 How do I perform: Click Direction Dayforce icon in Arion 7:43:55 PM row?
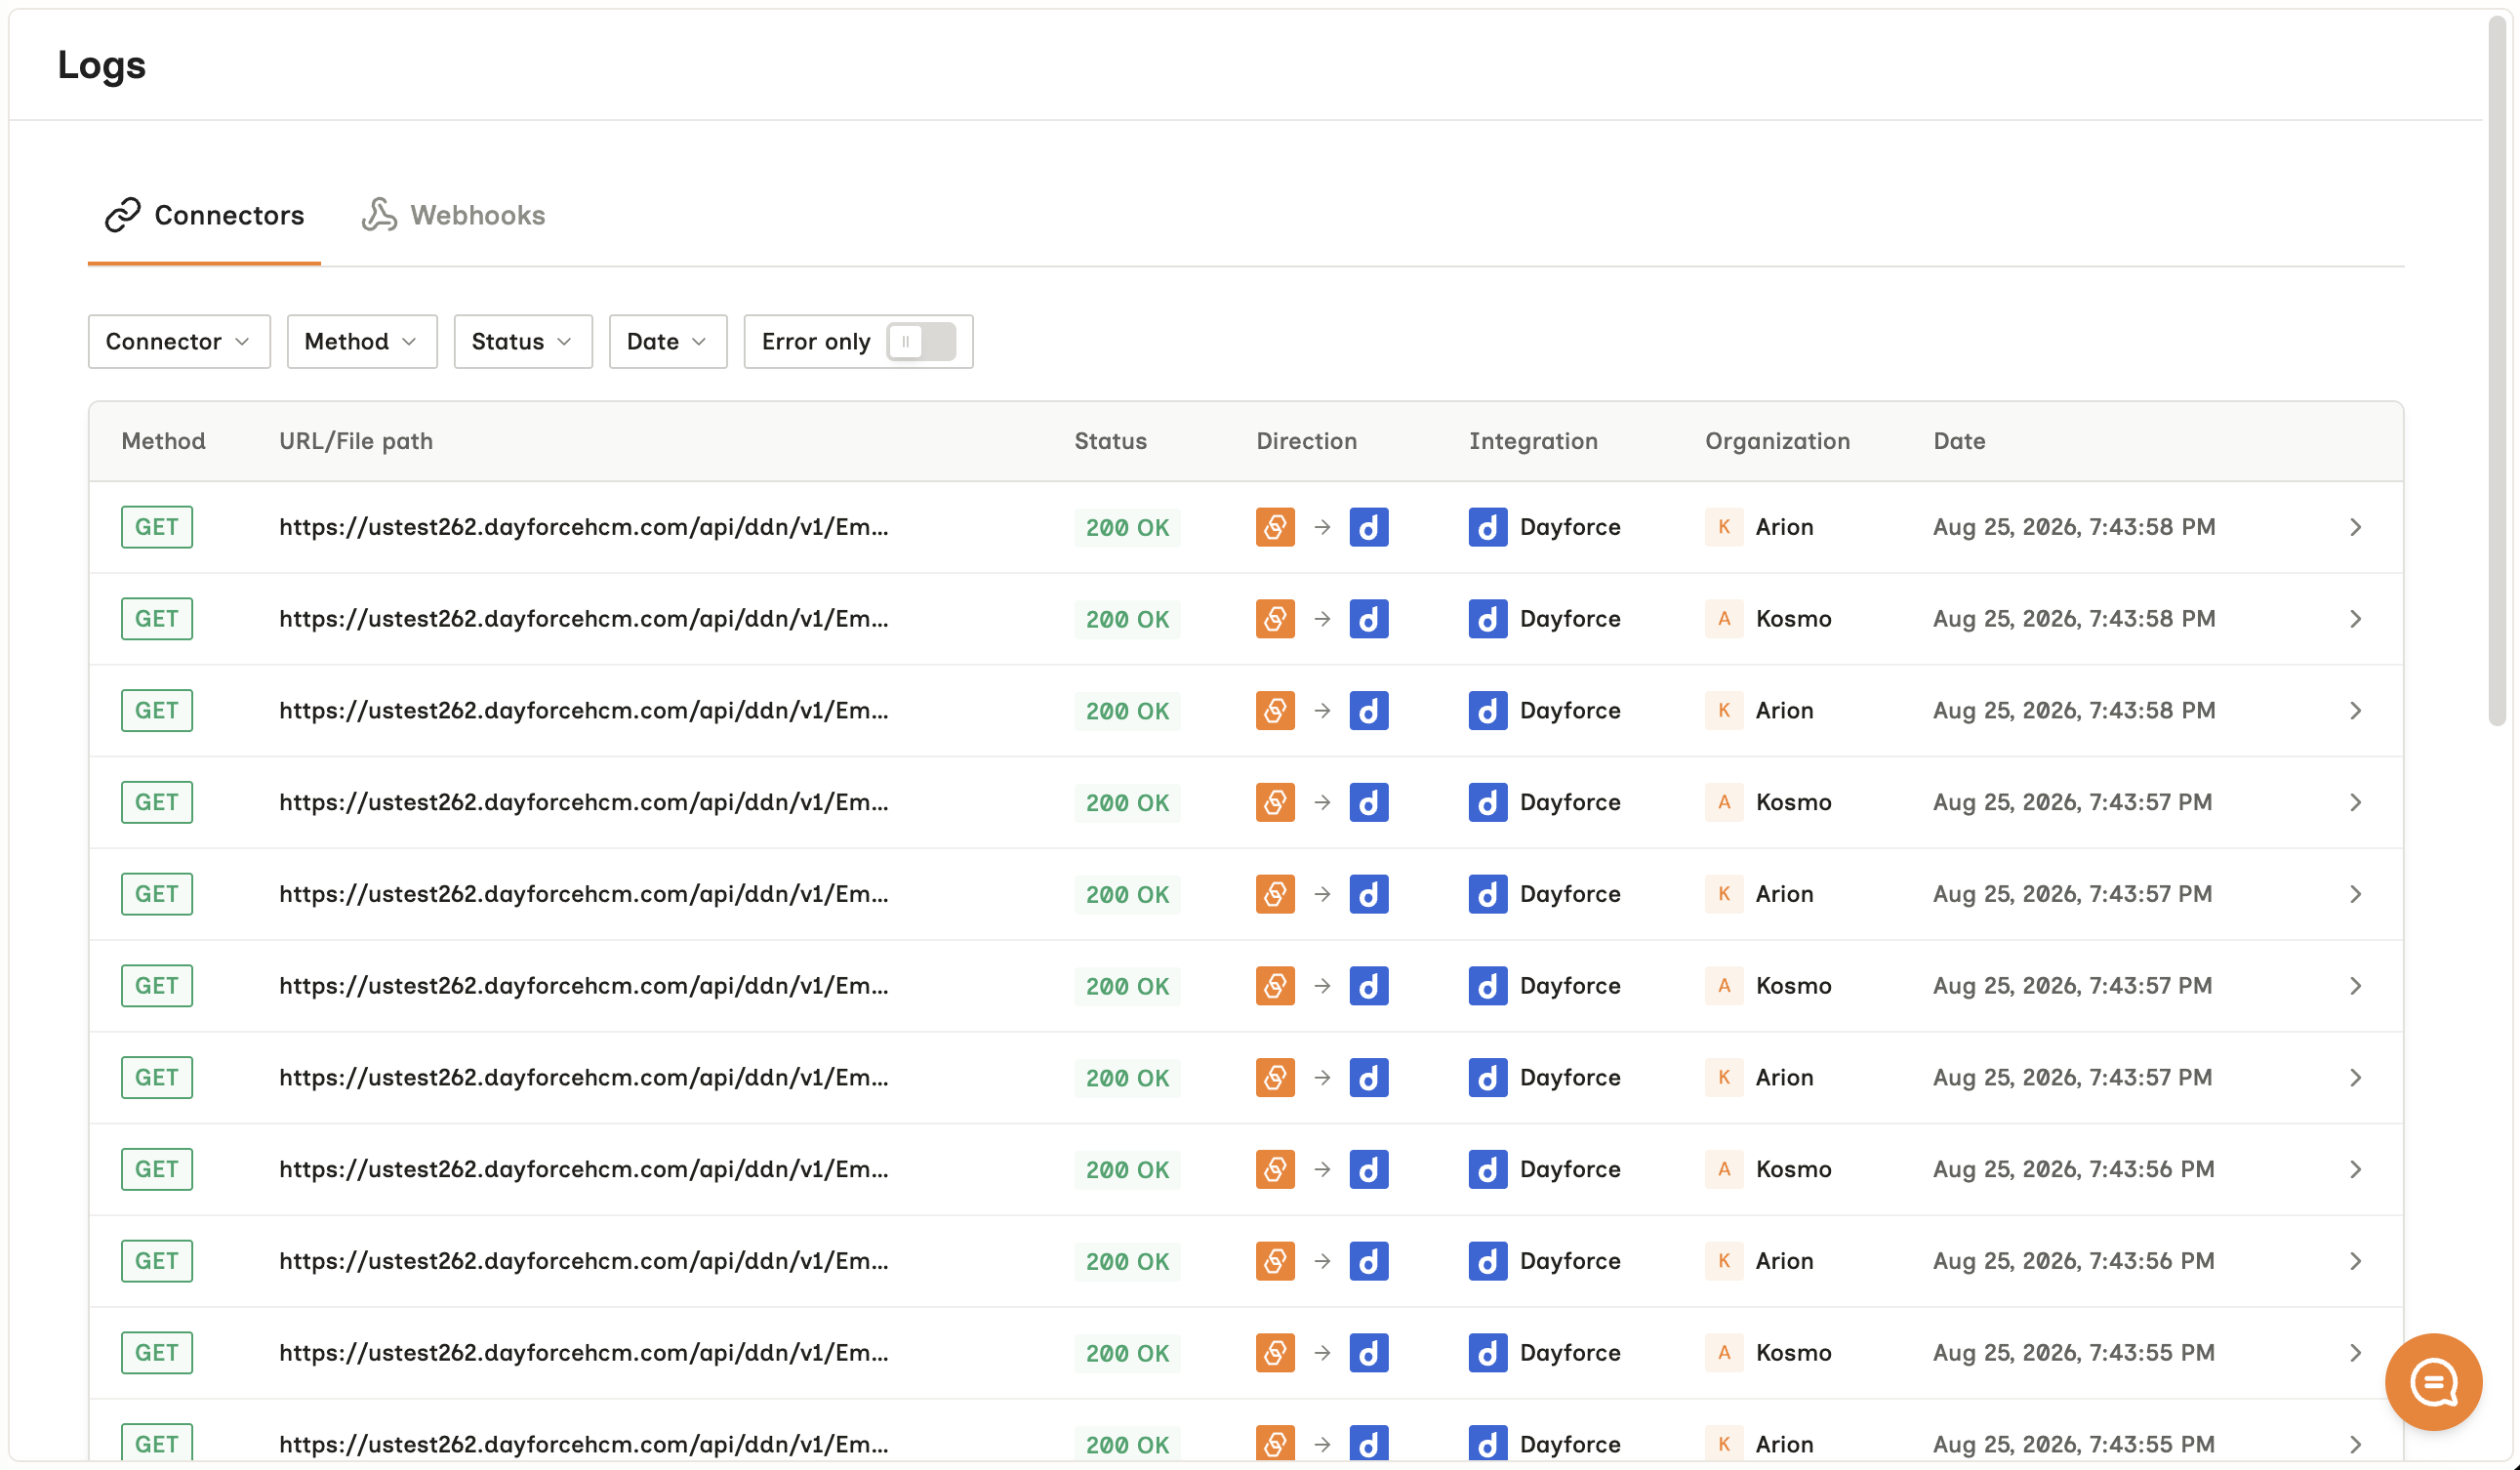(1369, 1444)
